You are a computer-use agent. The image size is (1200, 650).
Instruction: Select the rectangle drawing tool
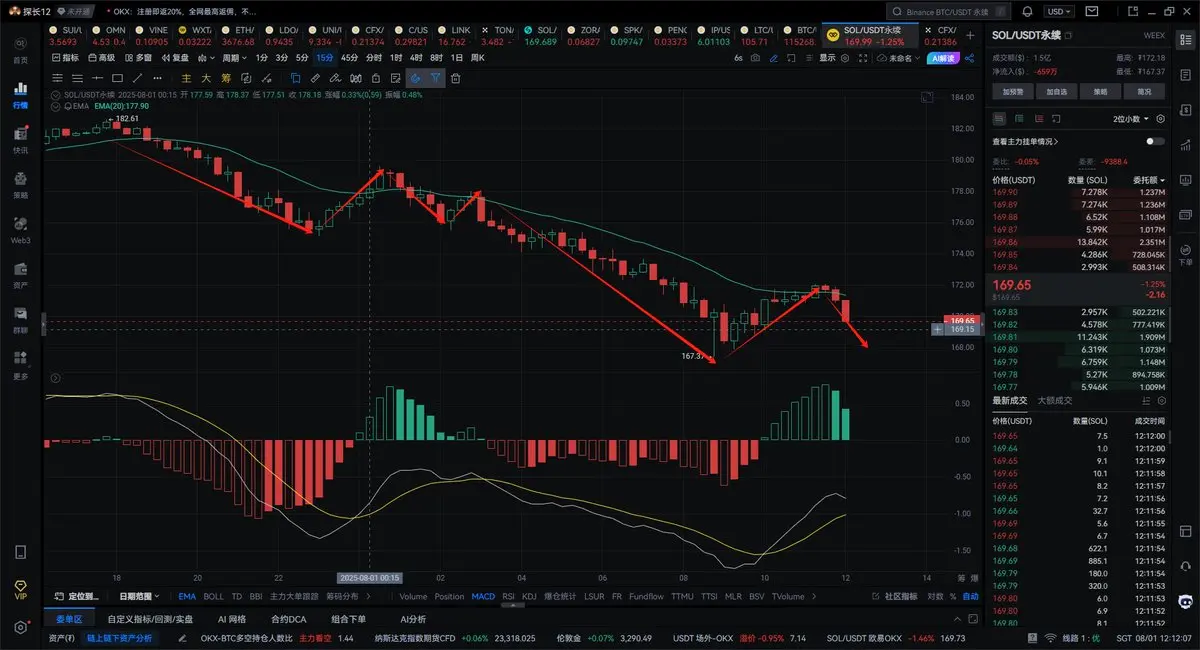point(117,78)
